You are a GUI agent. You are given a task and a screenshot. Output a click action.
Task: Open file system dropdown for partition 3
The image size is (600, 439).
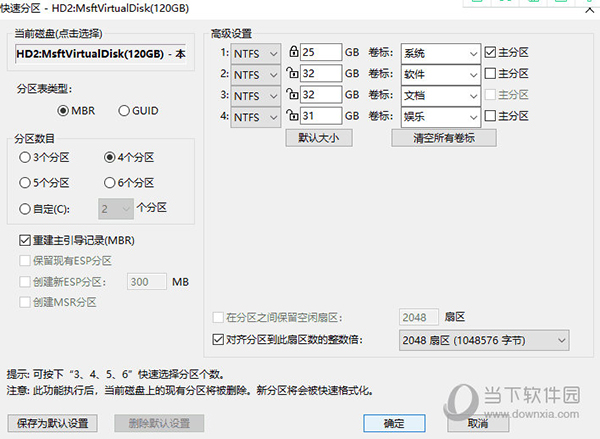click(256, 96)
